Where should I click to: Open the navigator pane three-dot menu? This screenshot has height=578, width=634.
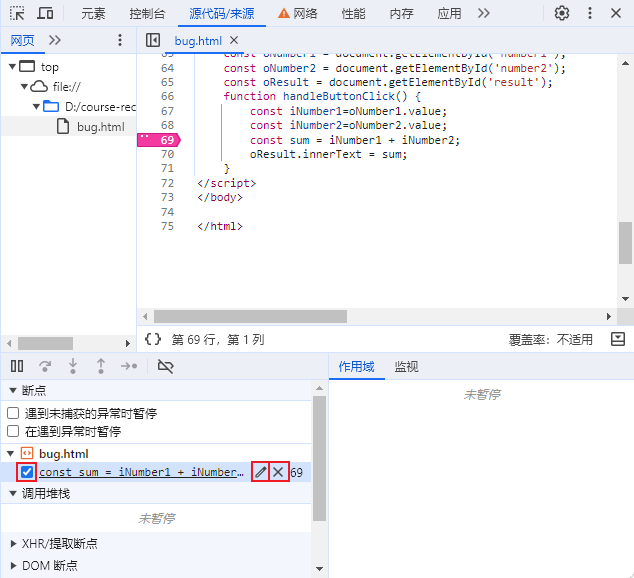pyautogui.click(x=120, y=40)
